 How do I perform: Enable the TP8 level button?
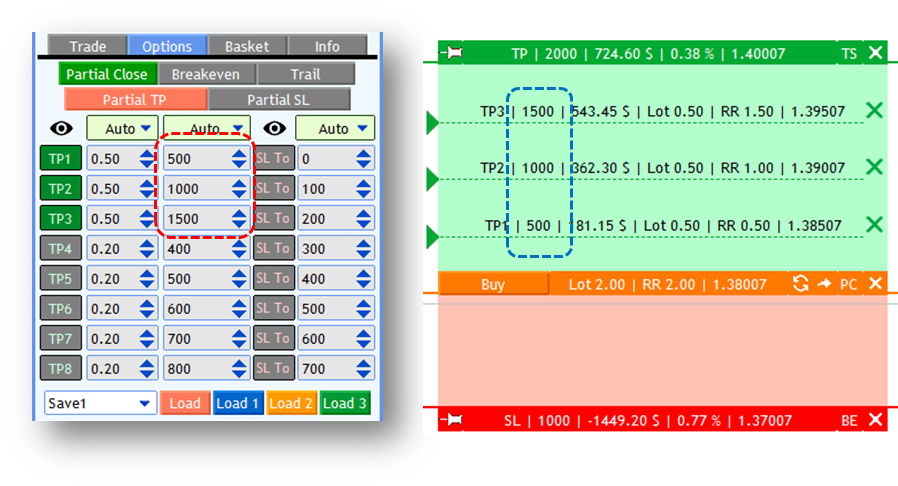(x=61, y=368)
